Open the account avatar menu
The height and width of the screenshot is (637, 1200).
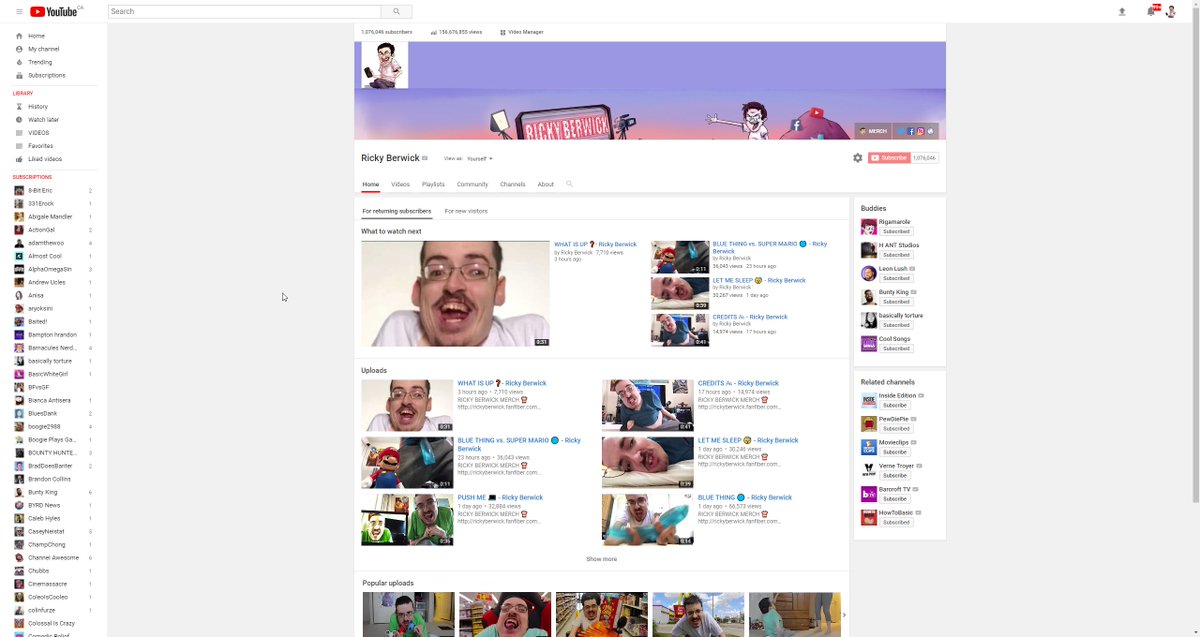click(x=1171, y=12)
